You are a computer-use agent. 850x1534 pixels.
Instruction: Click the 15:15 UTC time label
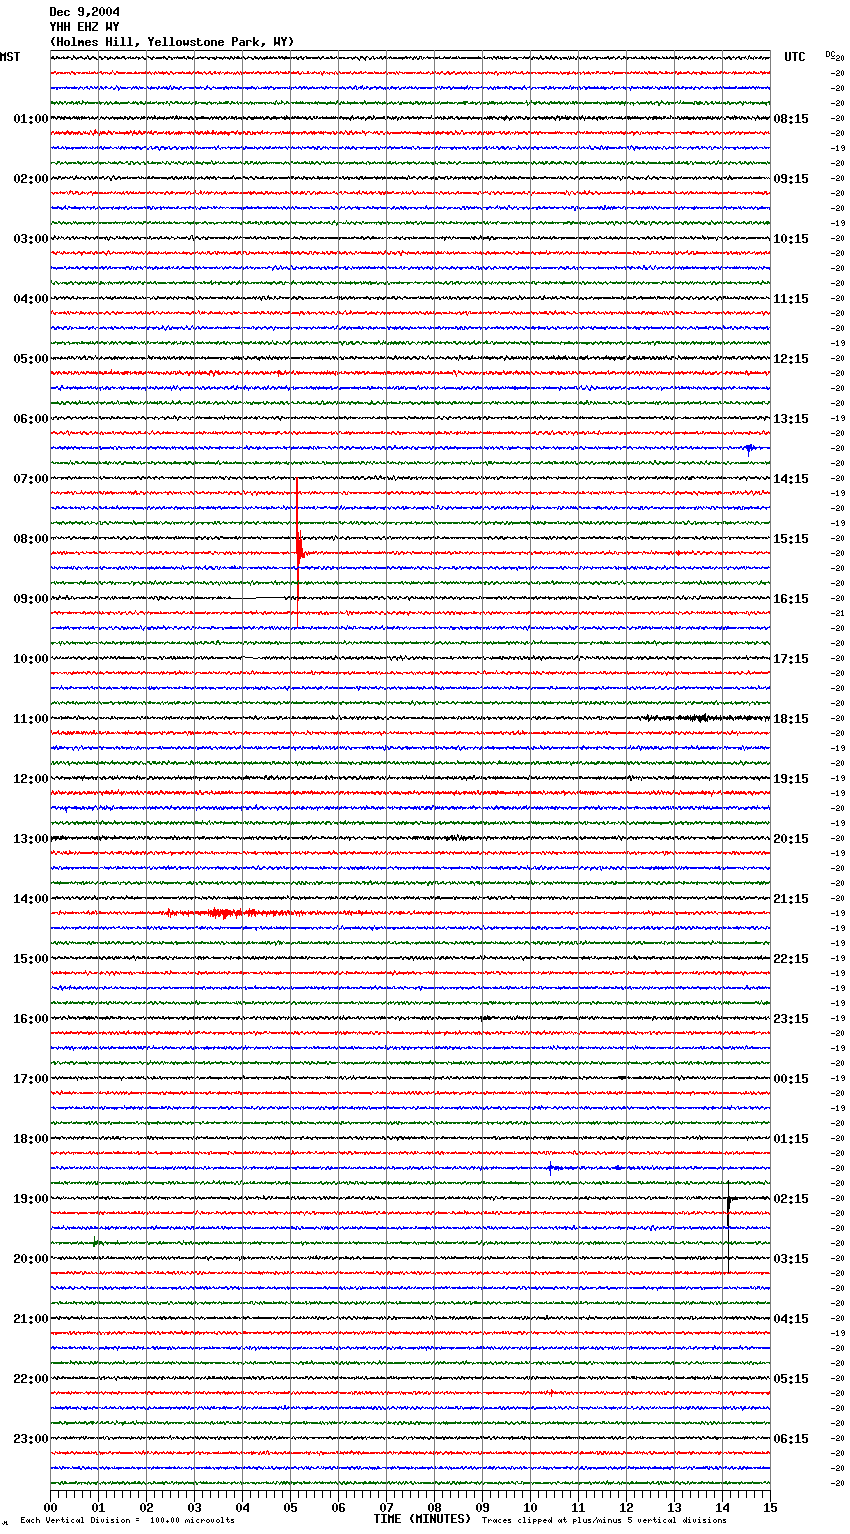pyautogui.click(x=791, y=539)
